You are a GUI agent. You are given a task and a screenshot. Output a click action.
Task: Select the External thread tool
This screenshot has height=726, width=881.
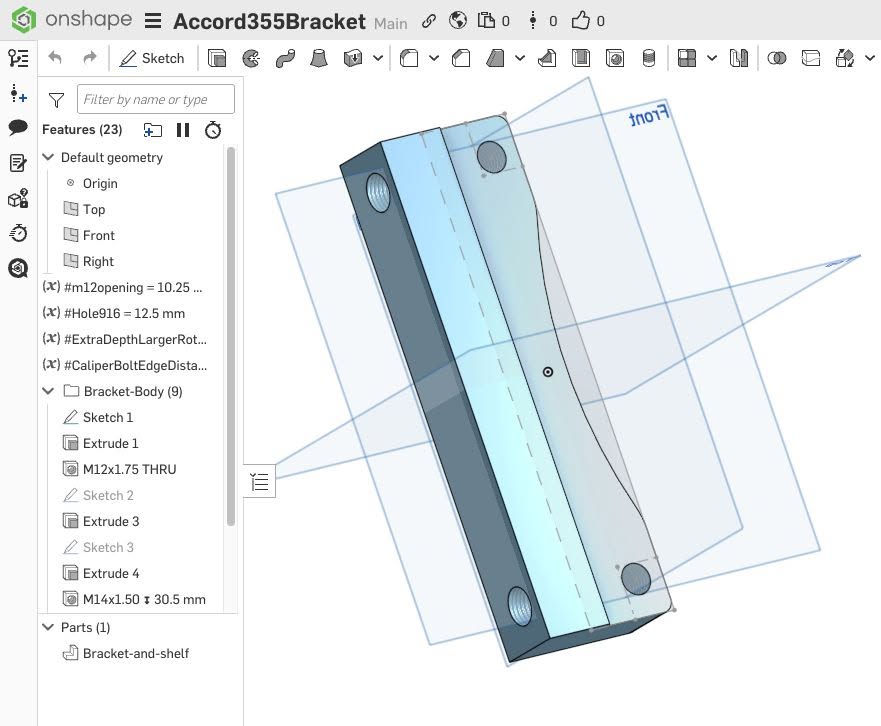648,58
